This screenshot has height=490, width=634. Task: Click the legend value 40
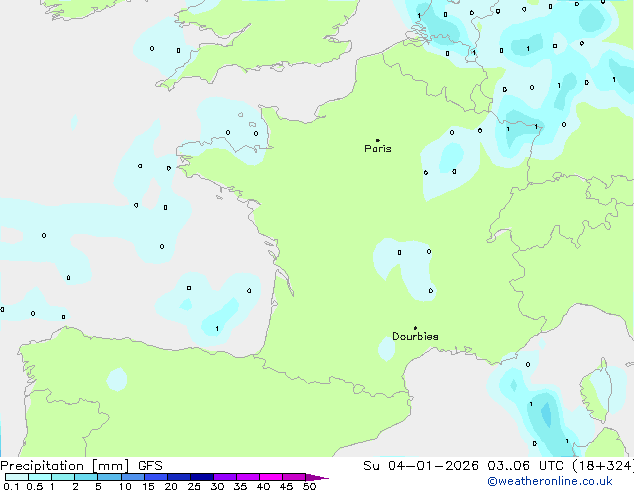click(263, 486)
